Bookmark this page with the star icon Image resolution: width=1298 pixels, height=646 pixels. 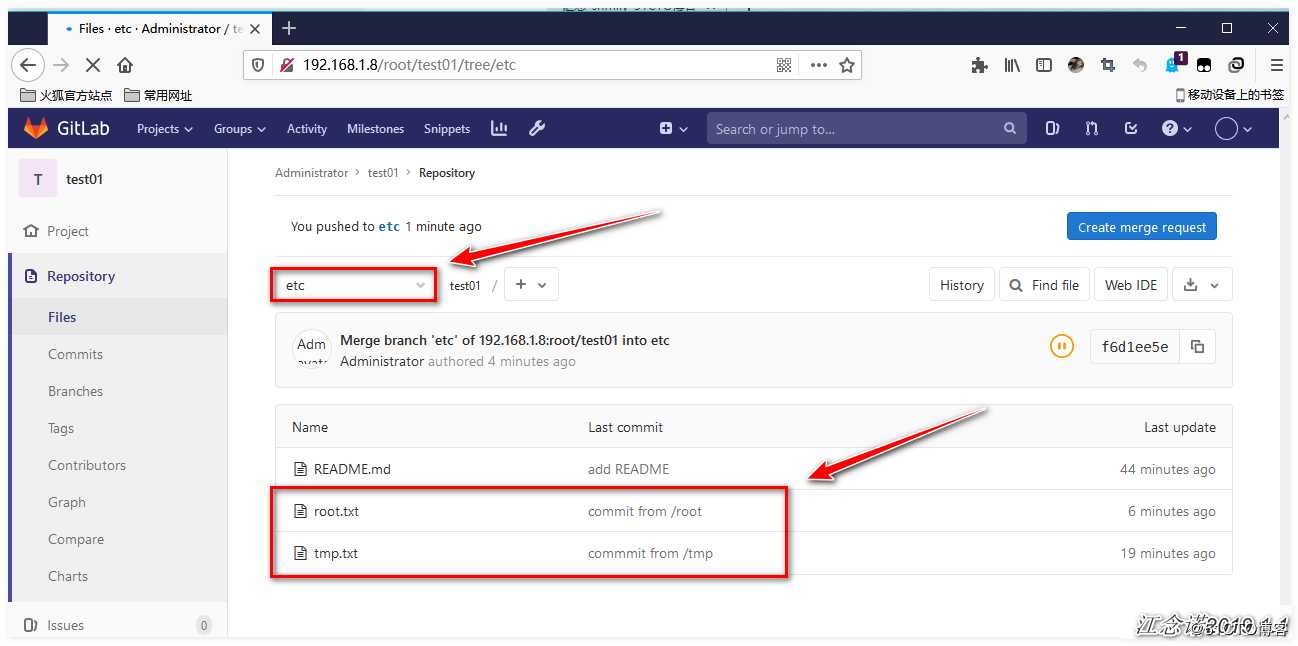[x=847, y=65]
